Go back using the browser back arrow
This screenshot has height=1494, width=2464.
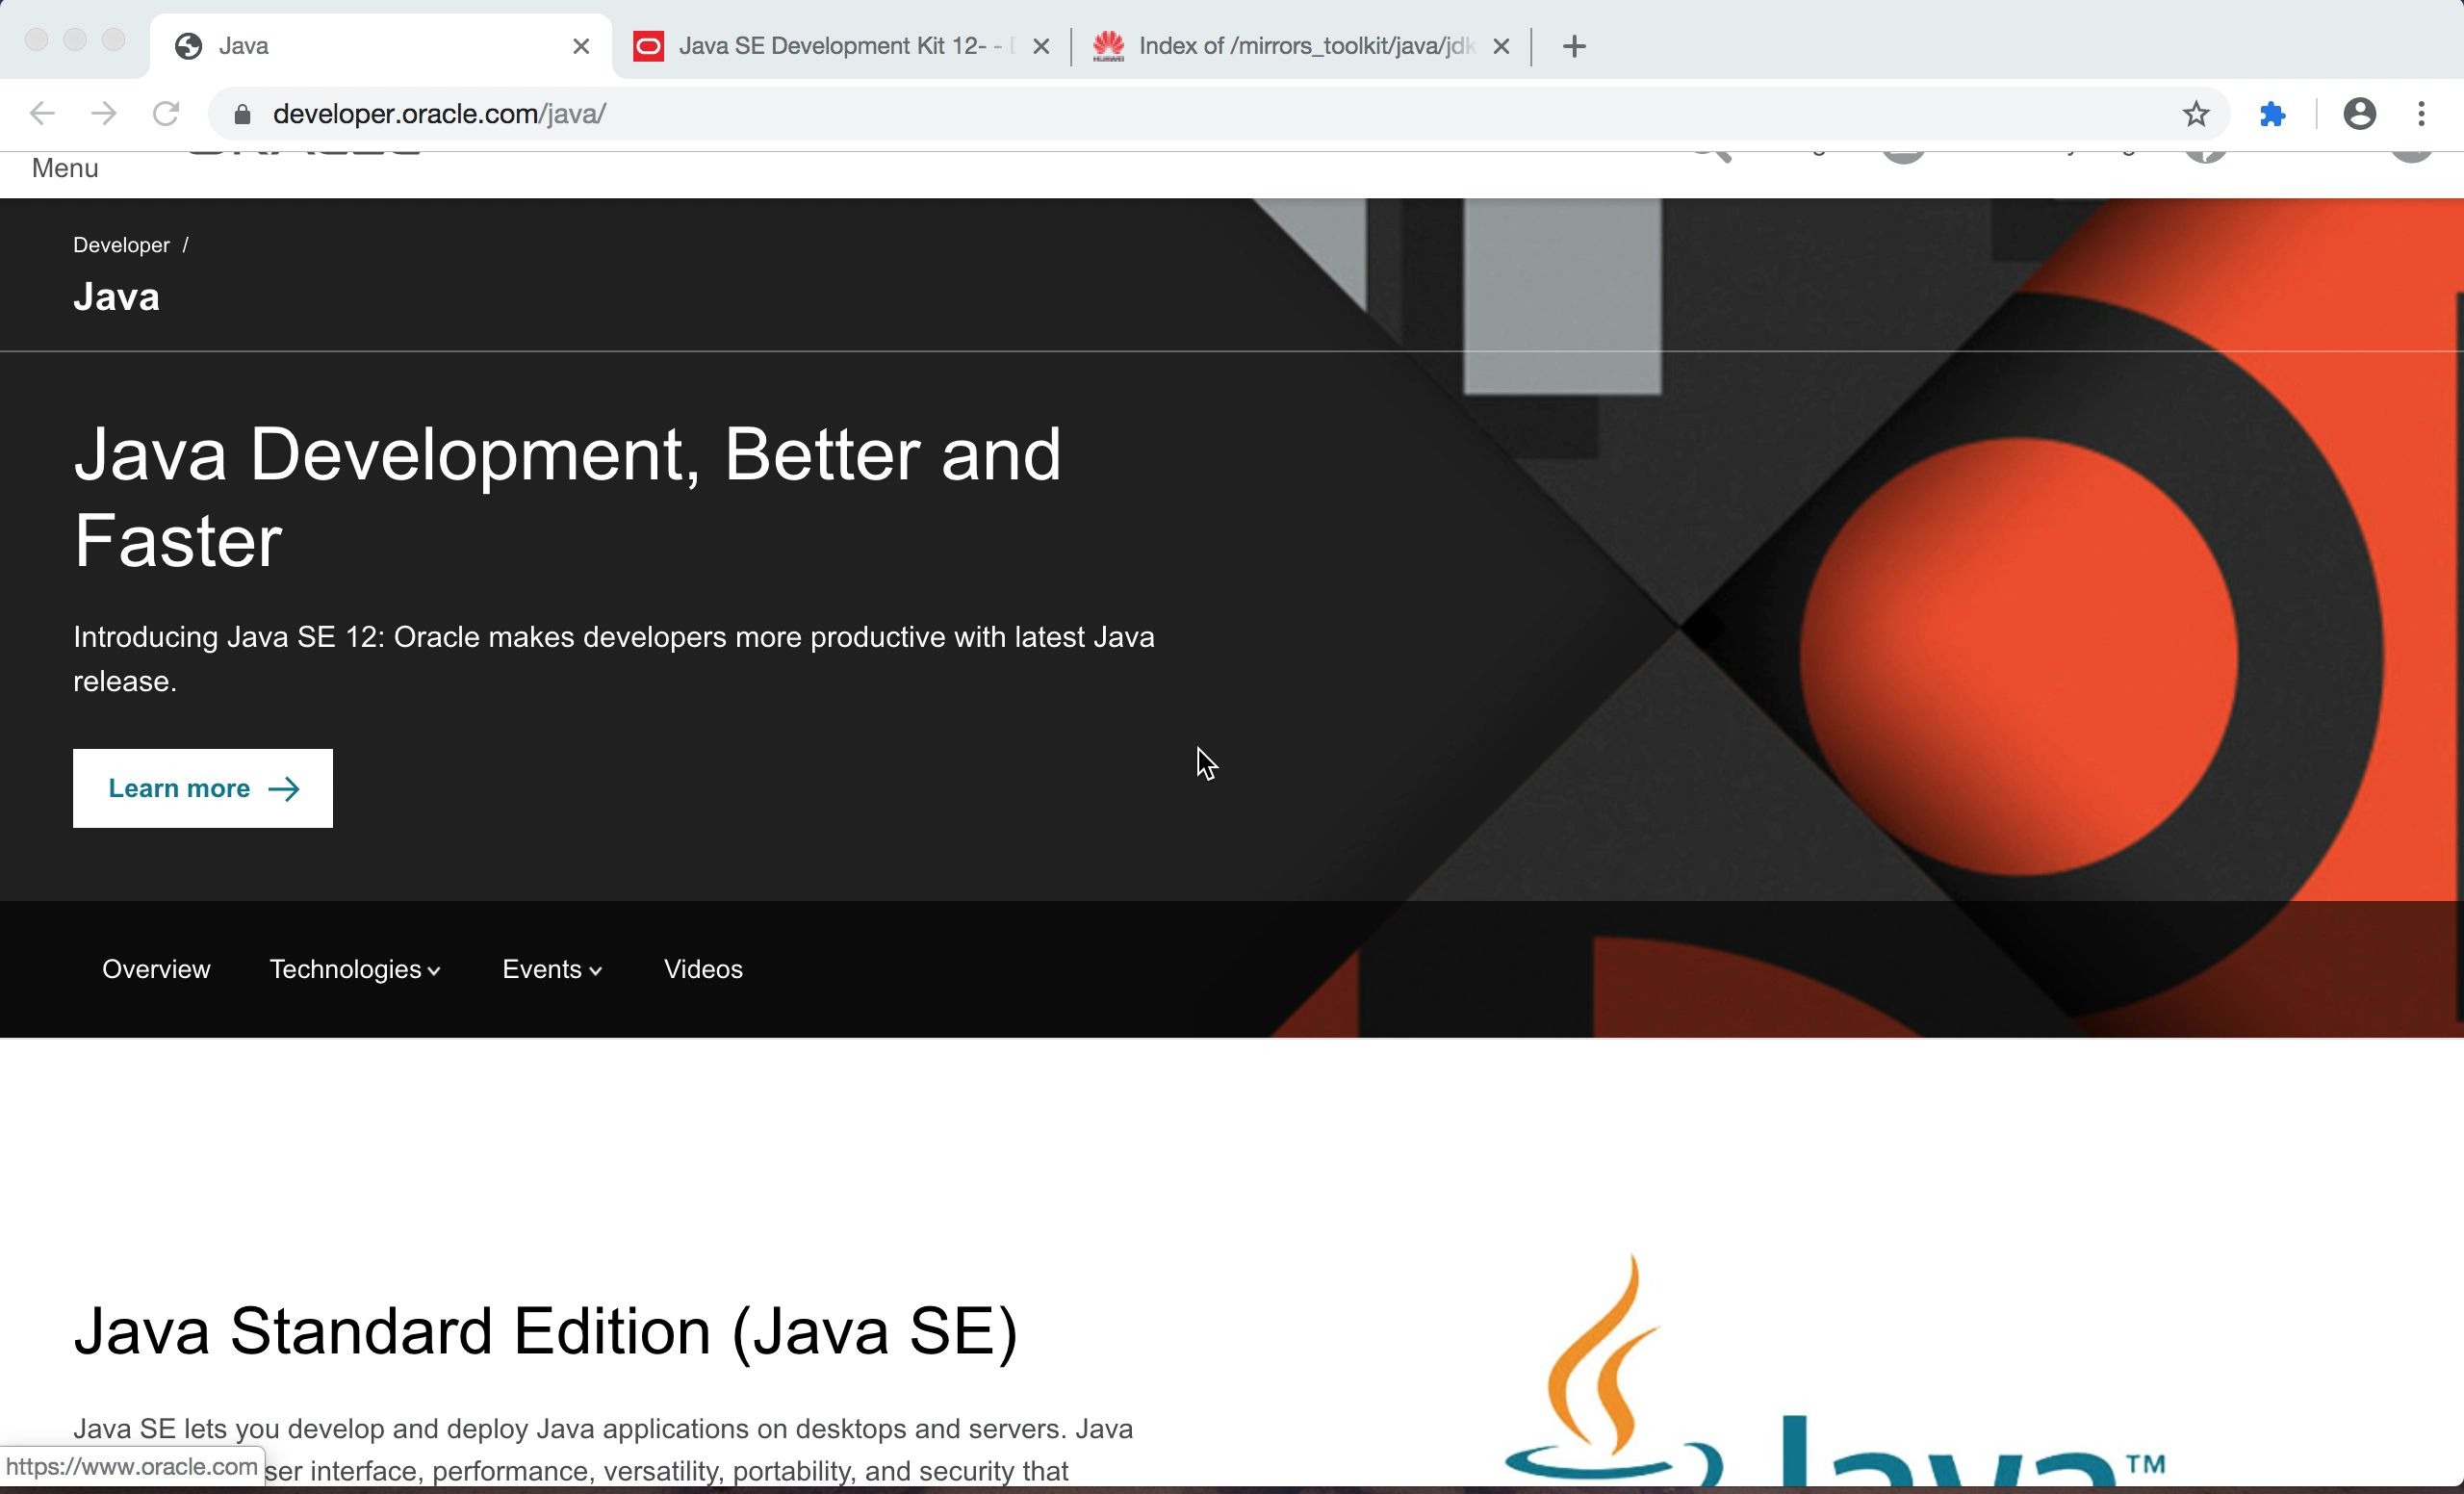click(42, 114)
